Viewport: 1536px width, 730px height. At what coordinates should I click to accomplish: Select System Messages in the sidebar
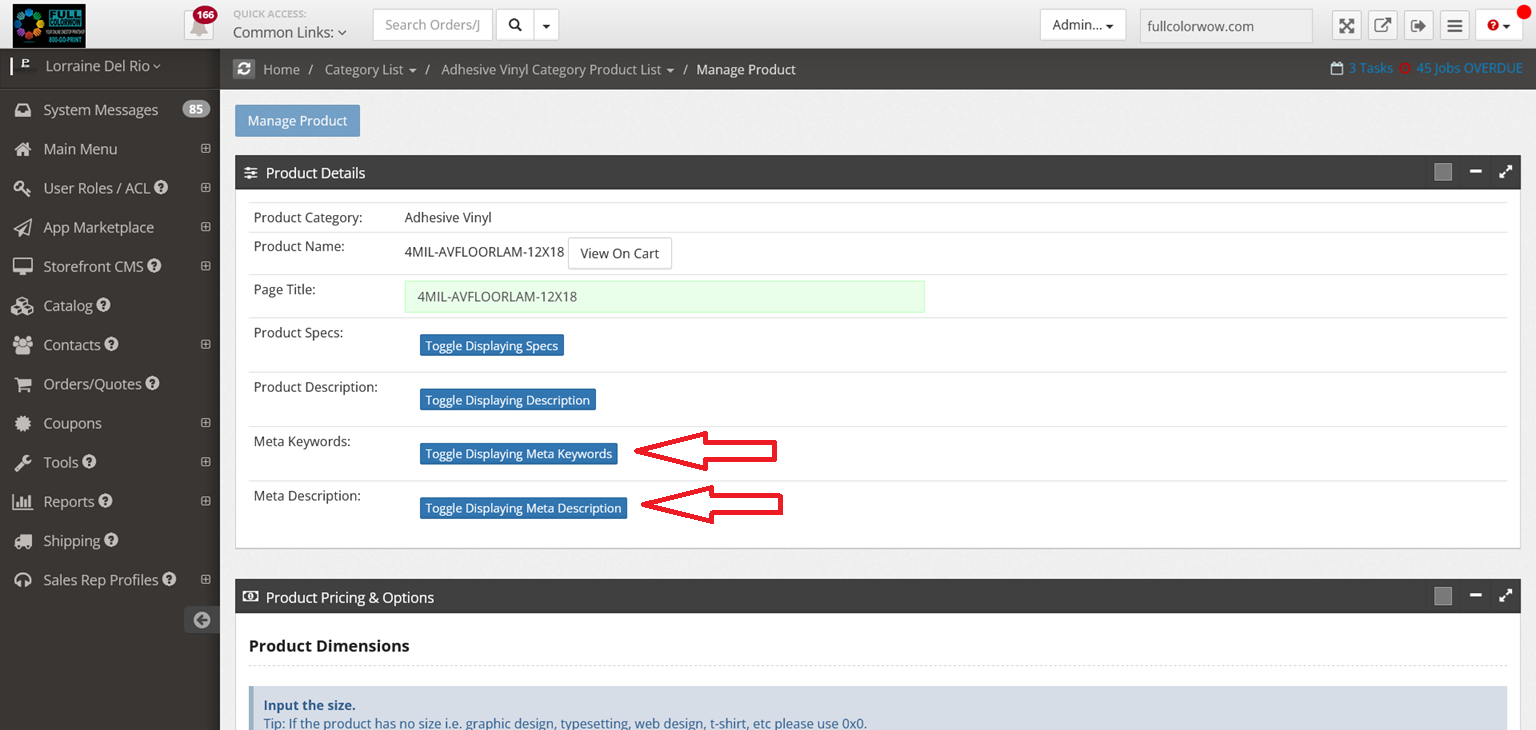[100, 110]
